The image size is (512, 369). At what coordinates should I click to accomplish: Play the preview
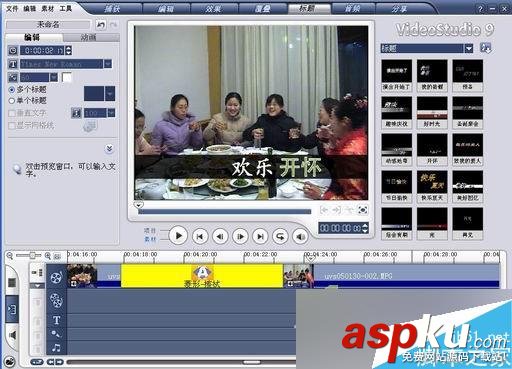click(178, 236)
